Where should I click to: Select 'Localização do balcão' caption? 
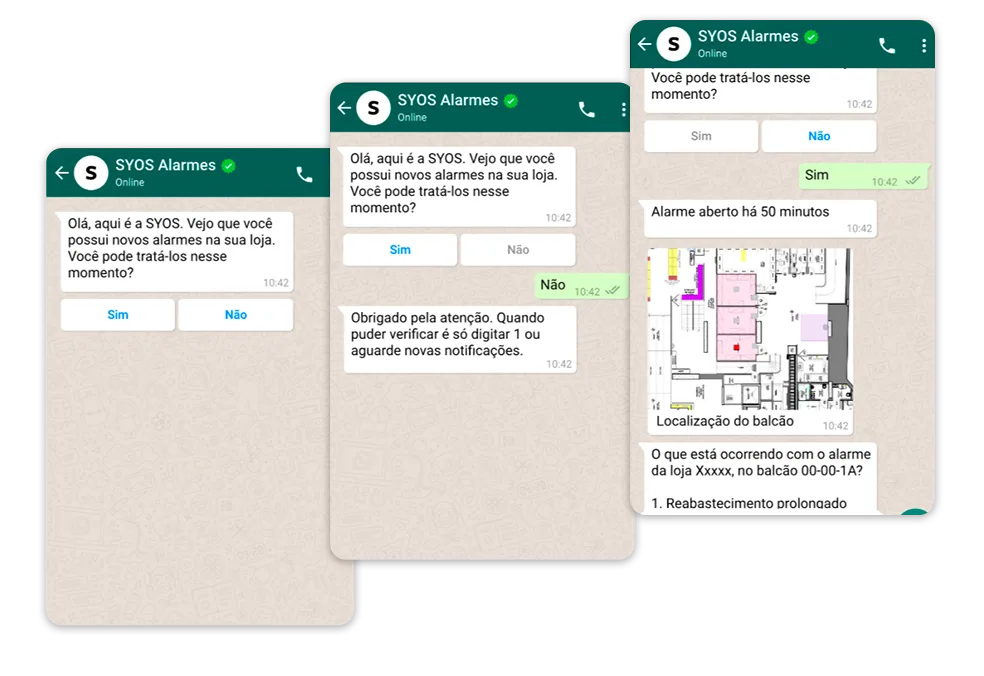pos(725,421)
